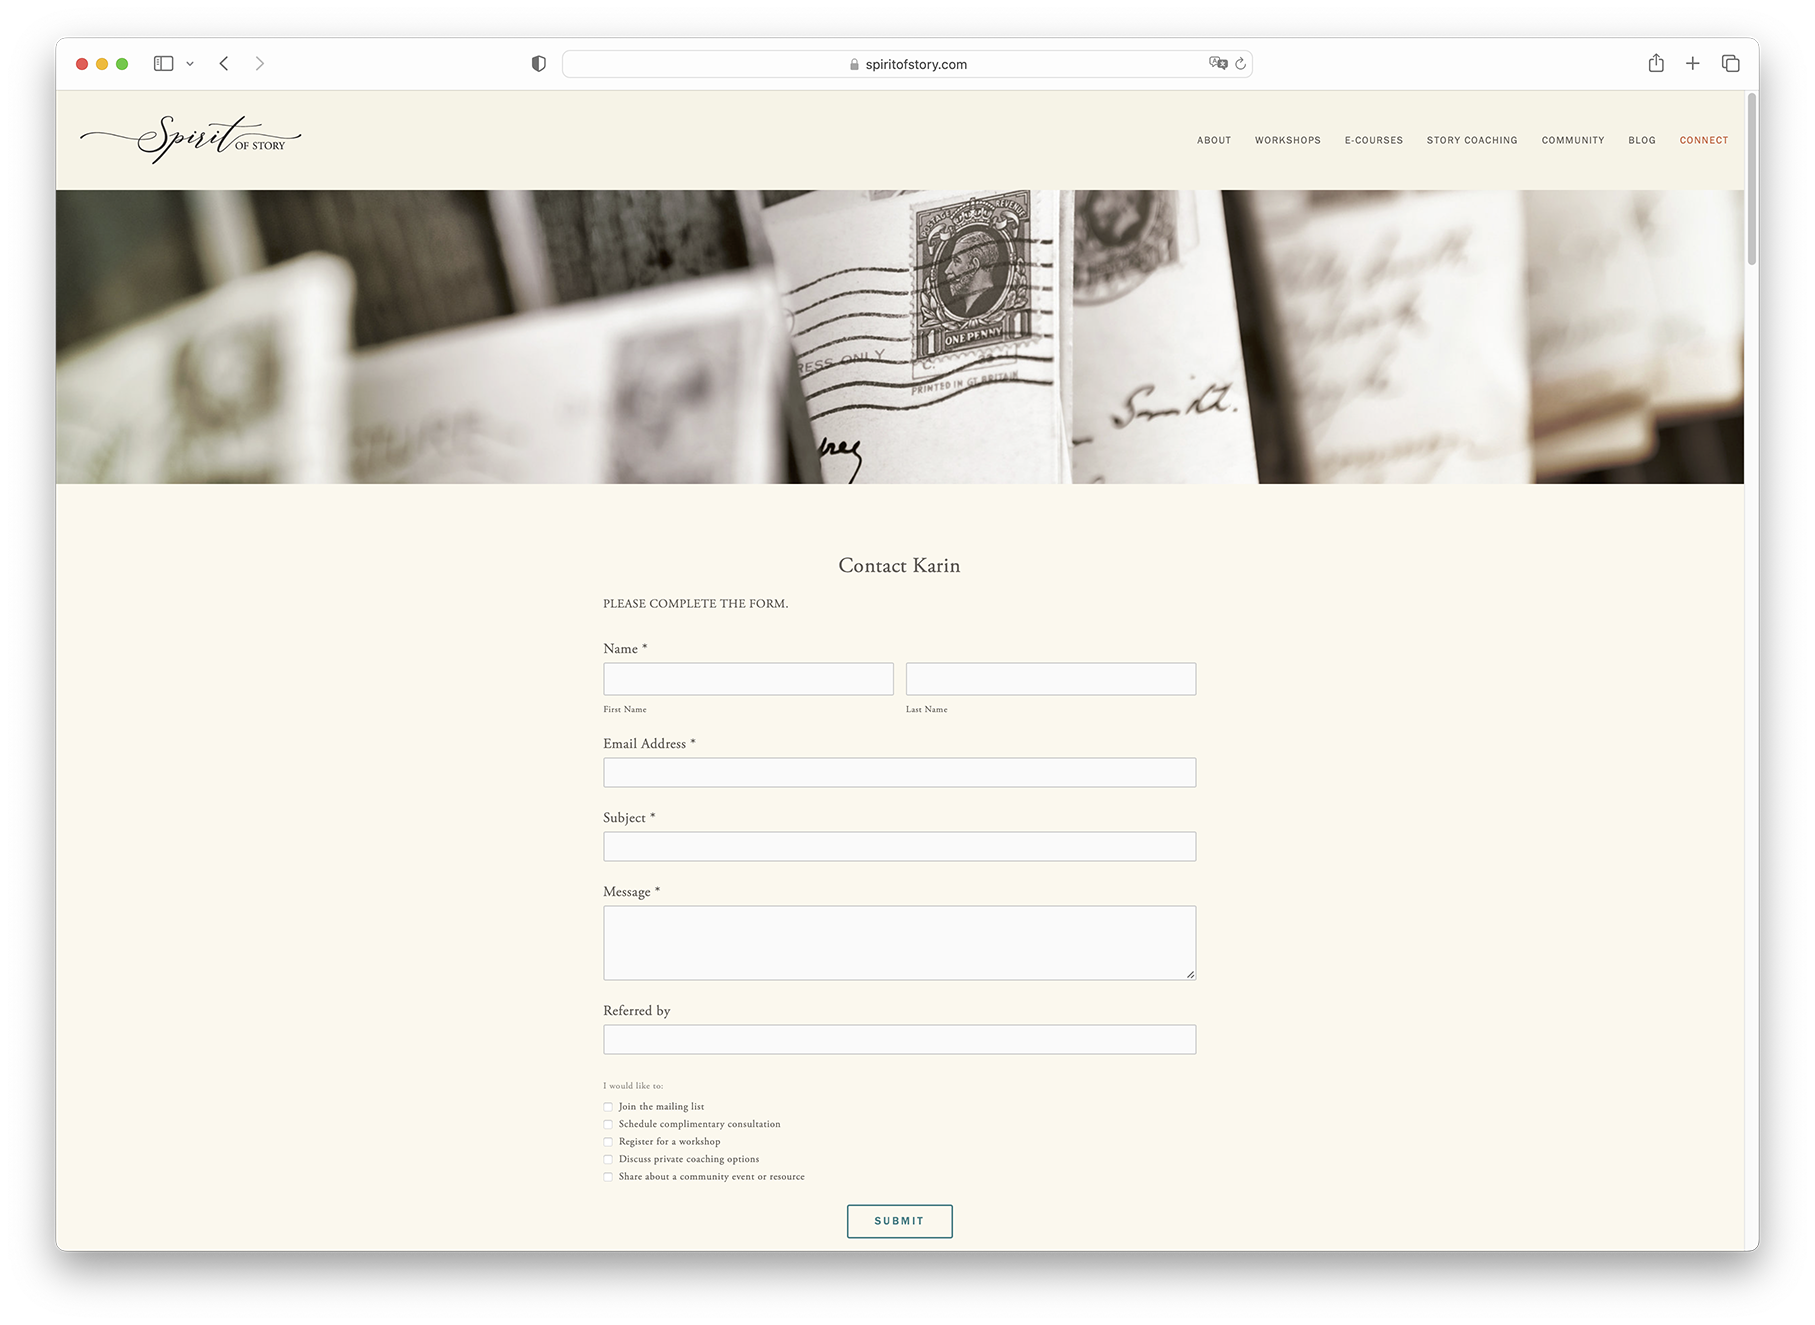
Task: Click the Subject input field
Action: pos(900,846)
